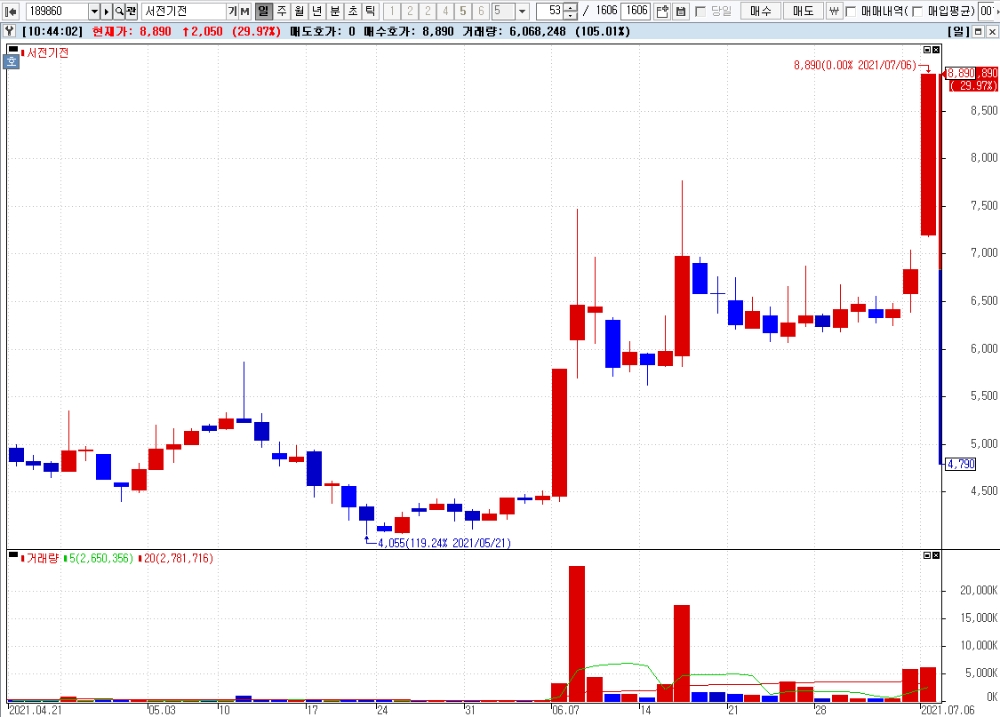Toggle the 당일 checkbox
The height and width of the screenshot is (717, 1000).
point(700,11)
